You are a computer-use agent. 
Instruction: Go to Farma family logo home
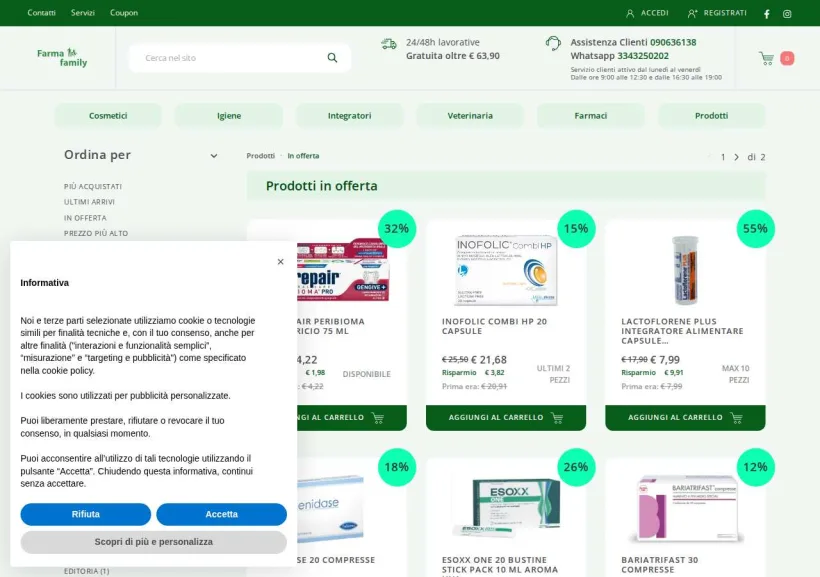(62, 58)
